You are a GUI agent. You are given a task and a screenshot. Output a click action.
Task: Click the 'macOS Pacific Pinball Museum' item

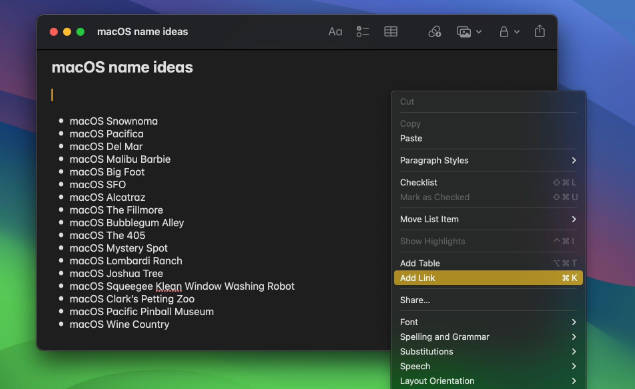[x=141, y=312]
